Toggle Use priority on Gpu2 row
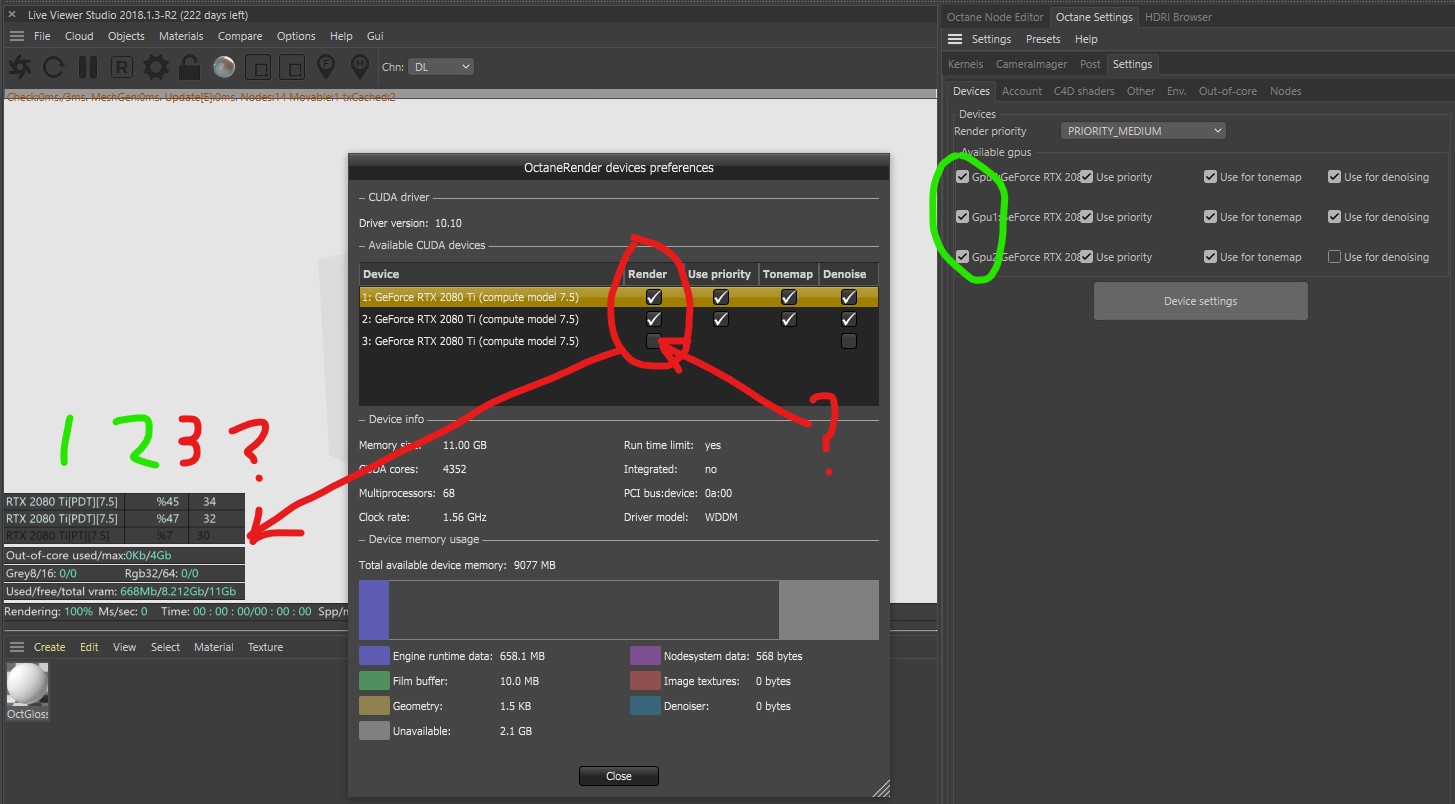Image resolution: width=1455 pixels, height=804 pixels. [x=1086, y=257]
